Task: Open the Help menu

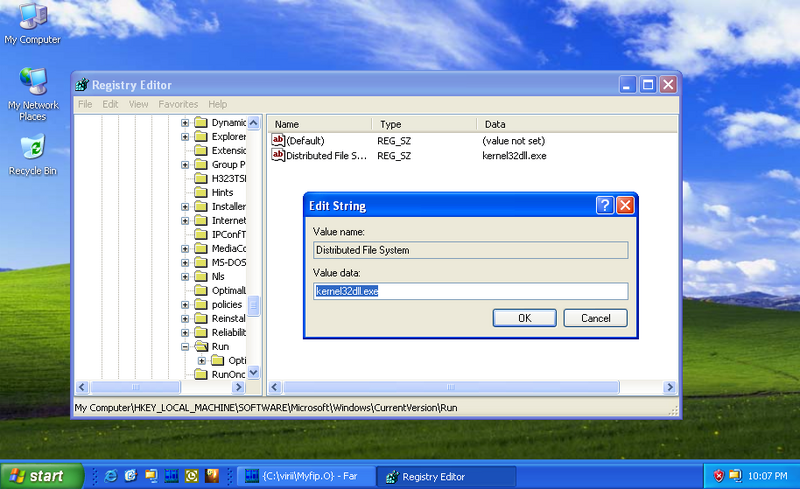Action: pos(217,104)
